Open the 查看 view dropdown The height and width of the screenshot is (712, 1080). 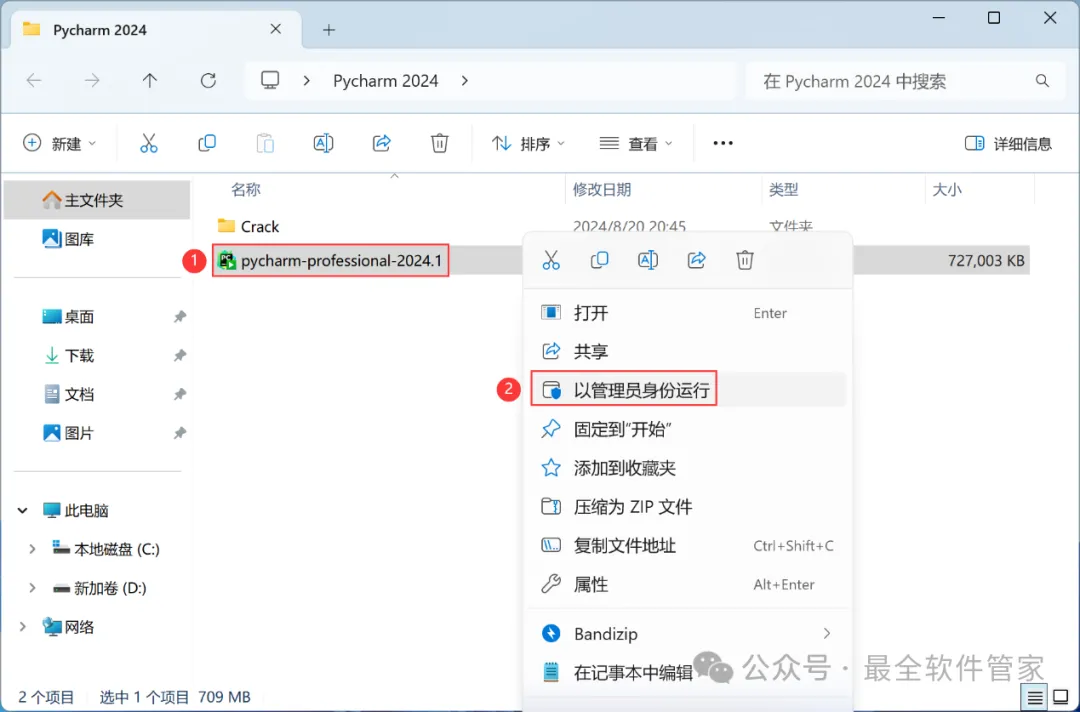pyautogui.click(x=636, y=143)
